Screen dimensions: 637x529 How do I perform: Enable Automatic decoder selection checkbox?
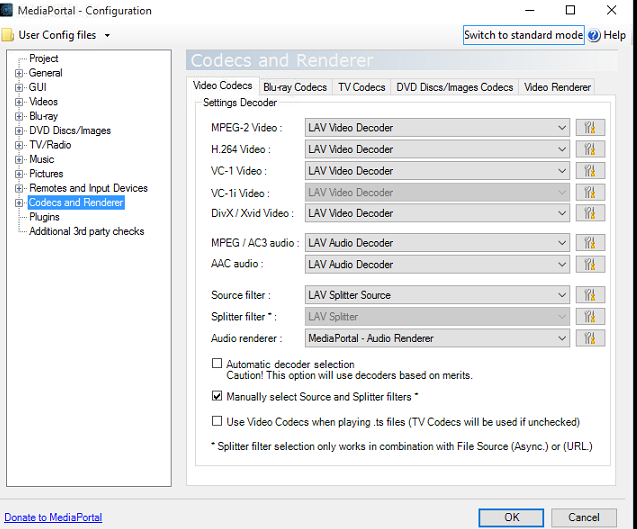pos(218,364)
